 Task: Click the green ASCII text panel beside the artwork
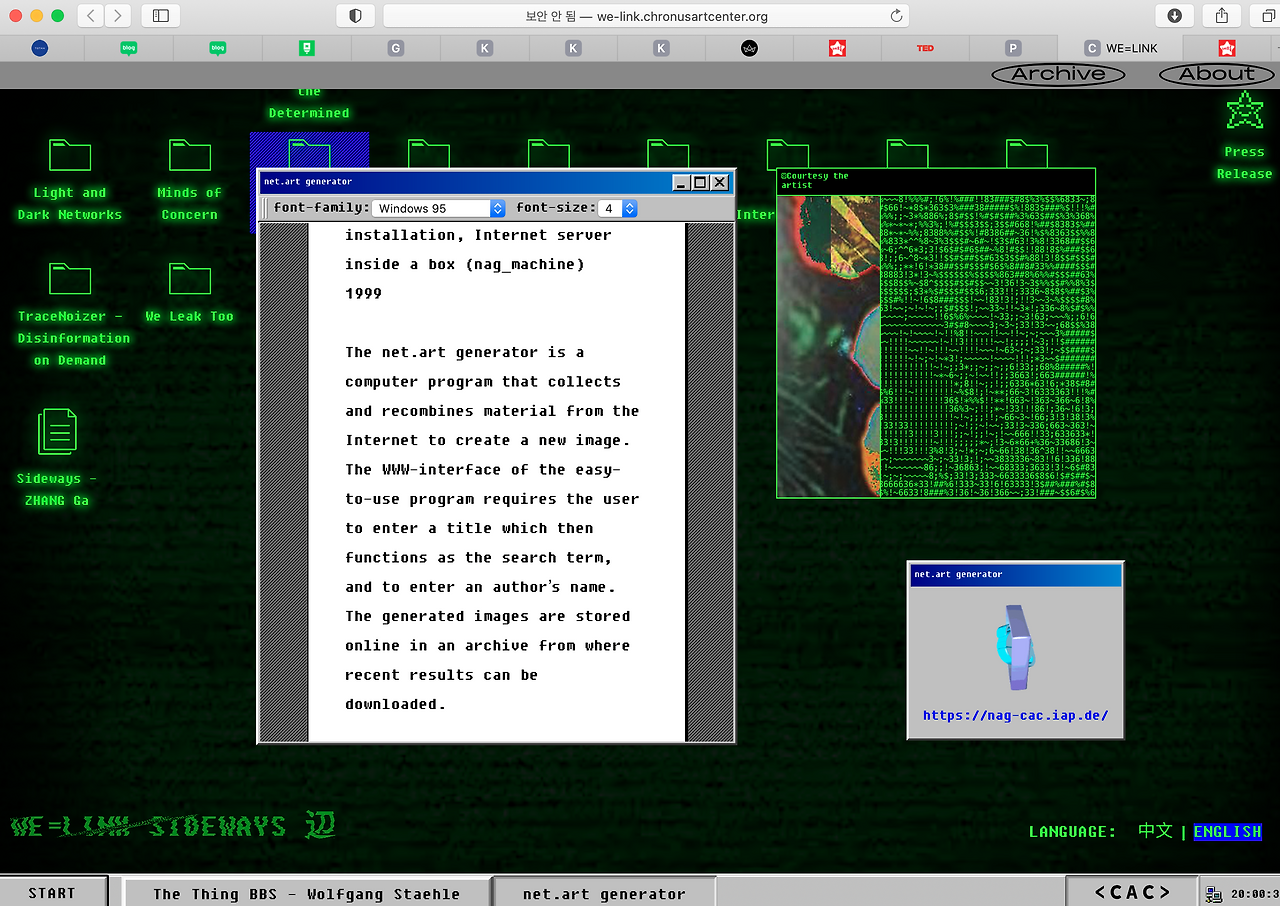988,345
